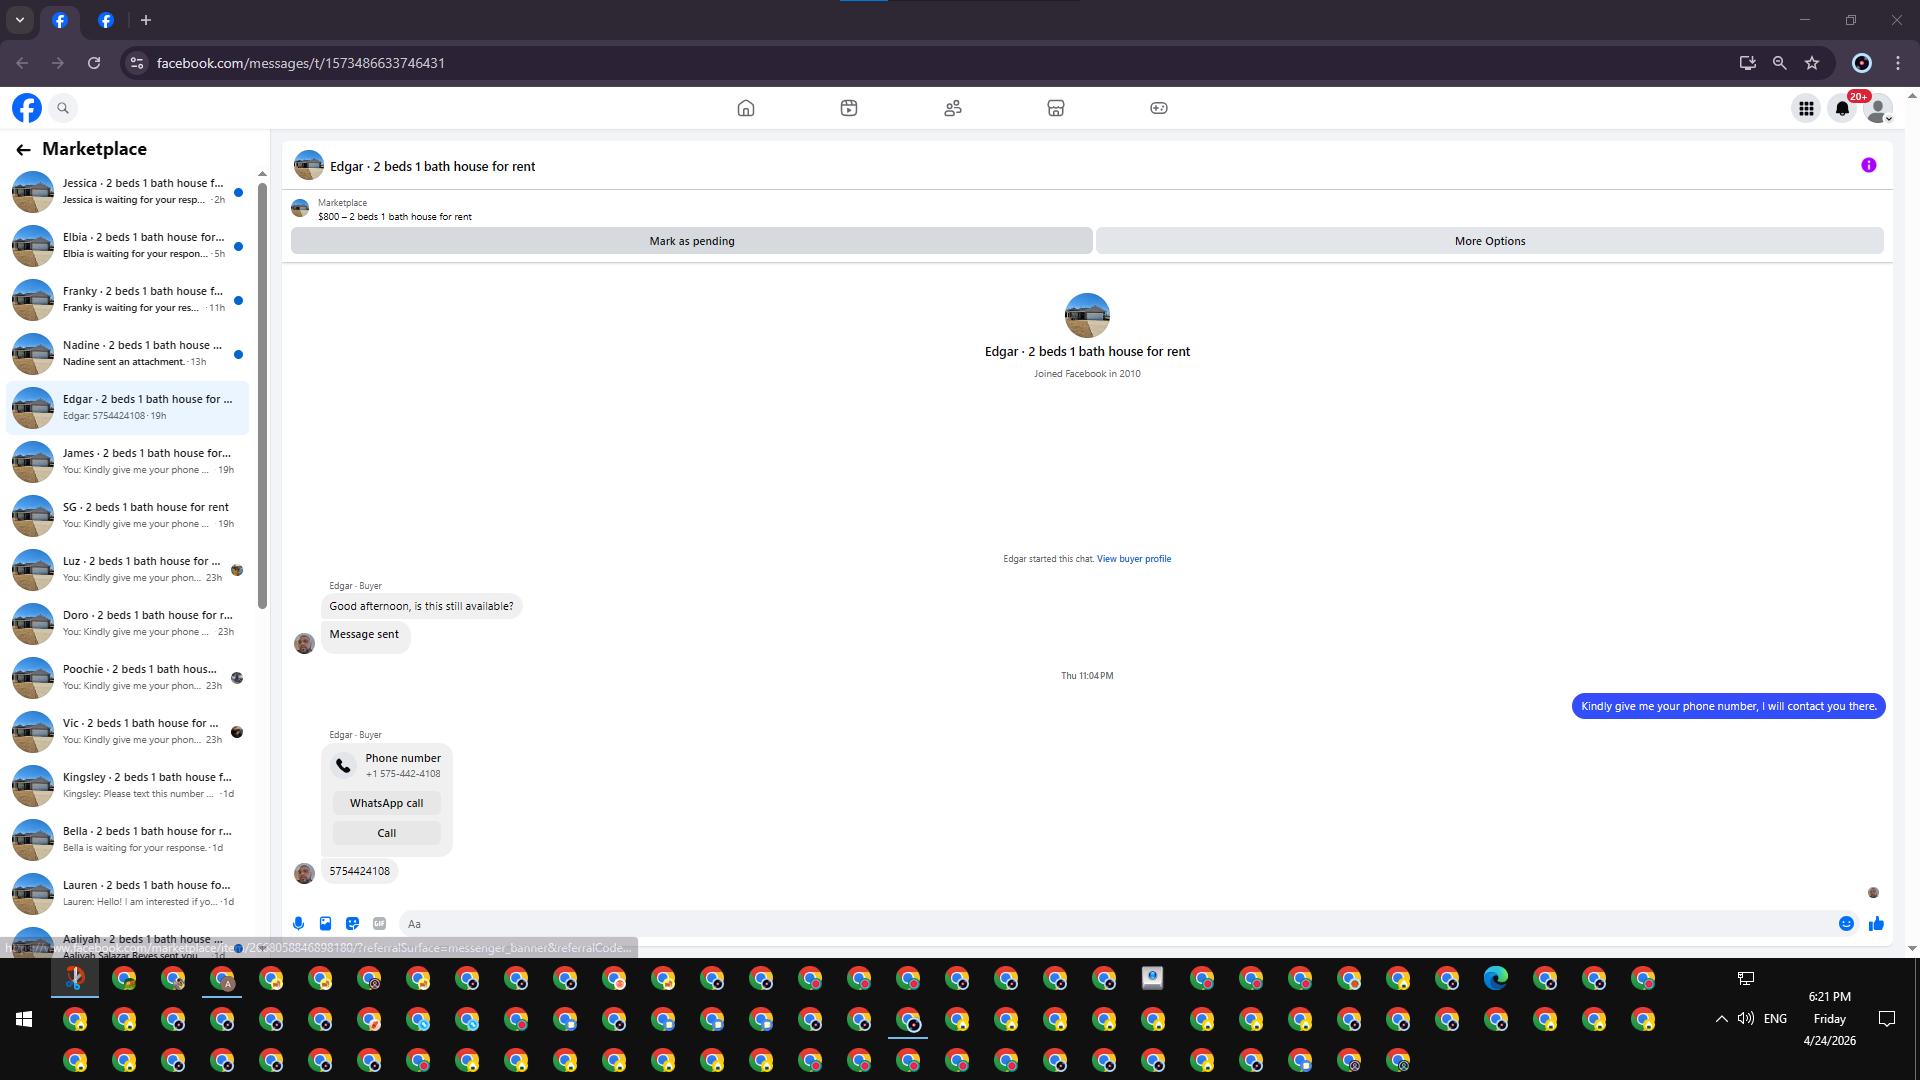Open Franky's conversation
This screenshot has height=1080, width=1920.
128,300
